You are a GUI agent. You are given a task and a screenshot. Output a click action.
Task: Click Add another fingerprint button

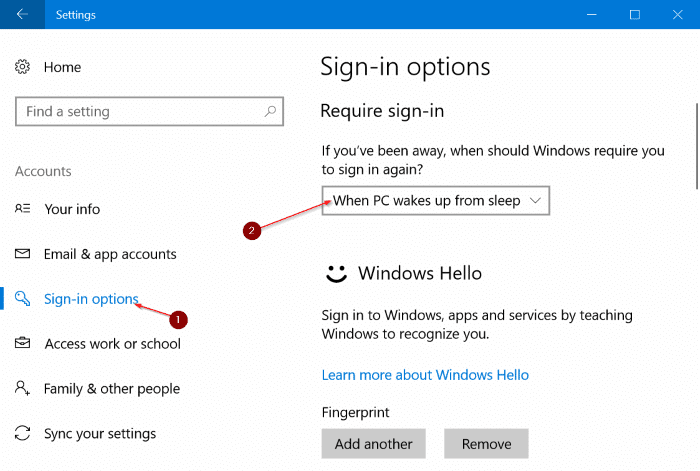click(373, 444)
